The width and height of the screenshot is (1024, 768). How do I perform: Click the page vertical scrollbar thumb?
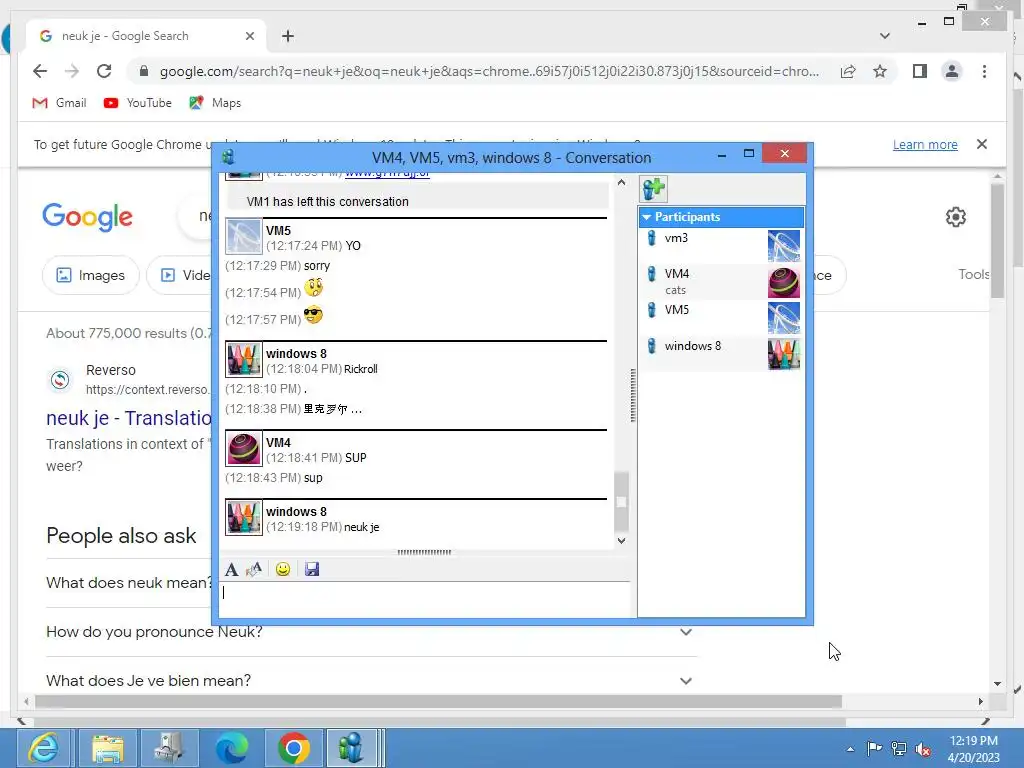click(x=997, y=240)
